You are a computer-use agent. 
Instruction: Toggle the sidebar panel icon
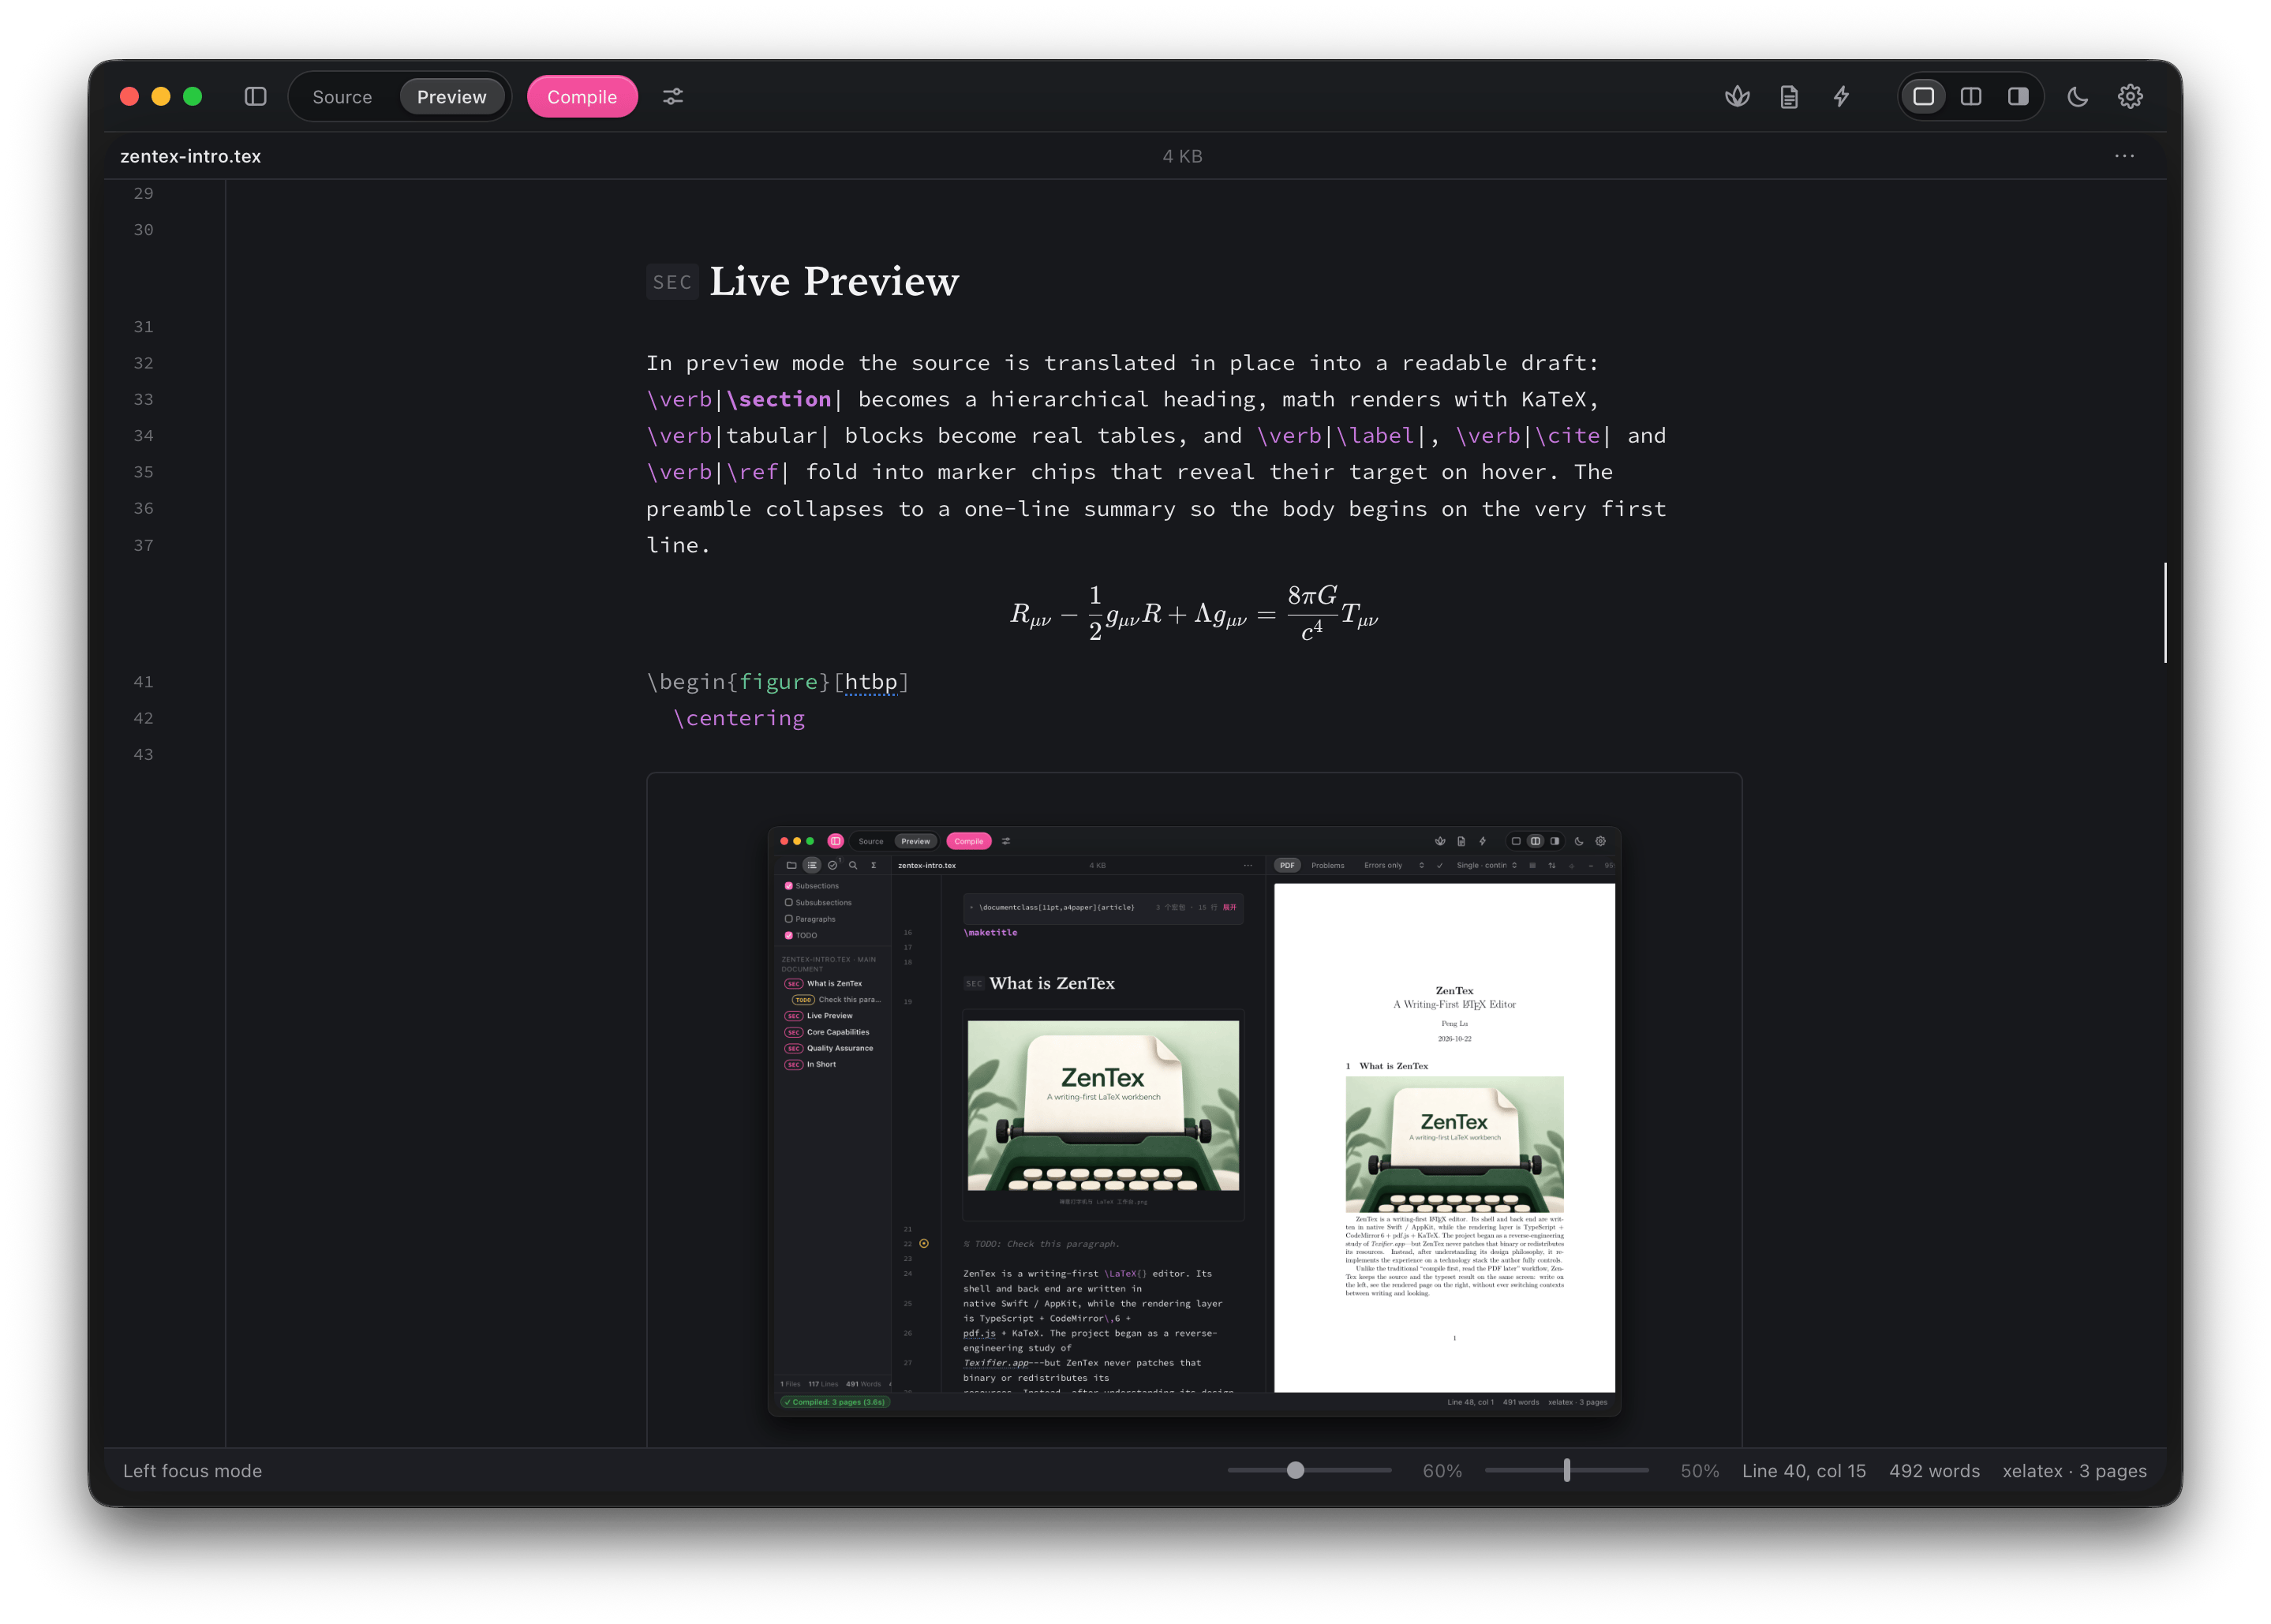(255, 97)
